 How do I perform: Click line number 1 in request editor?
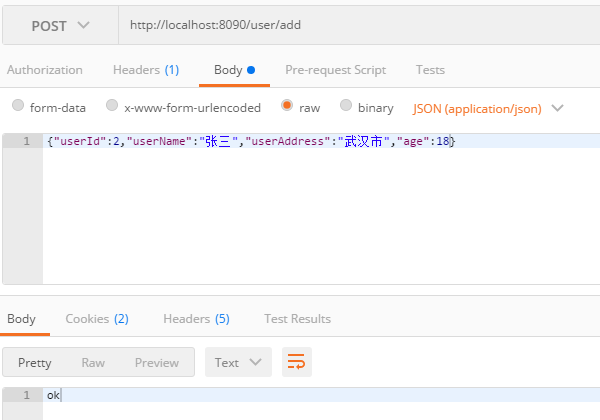[26, 141]
